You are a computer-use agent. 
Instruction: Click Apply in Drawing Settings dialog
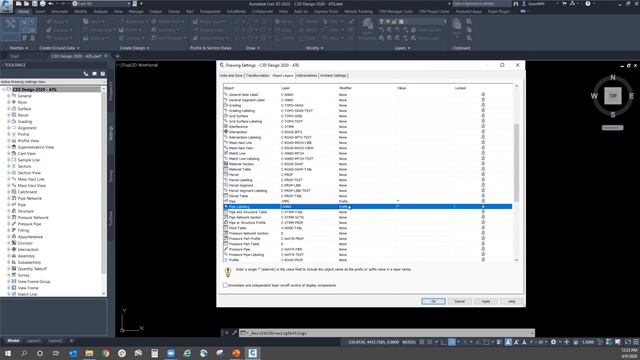485,301
